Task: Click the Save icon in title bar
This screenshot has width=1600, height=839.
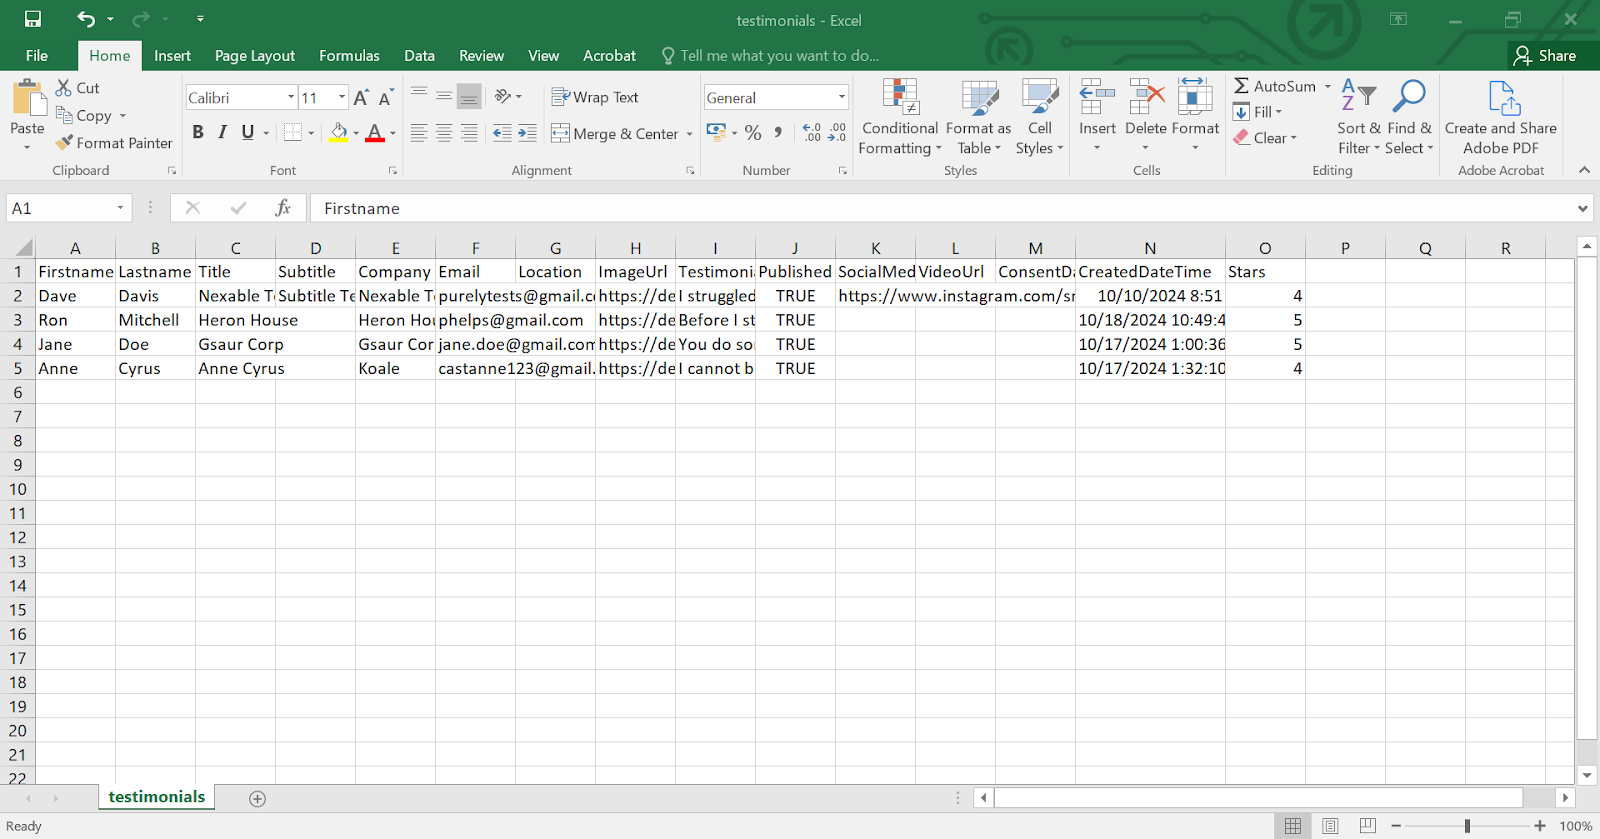Action: tap(33, 19)
